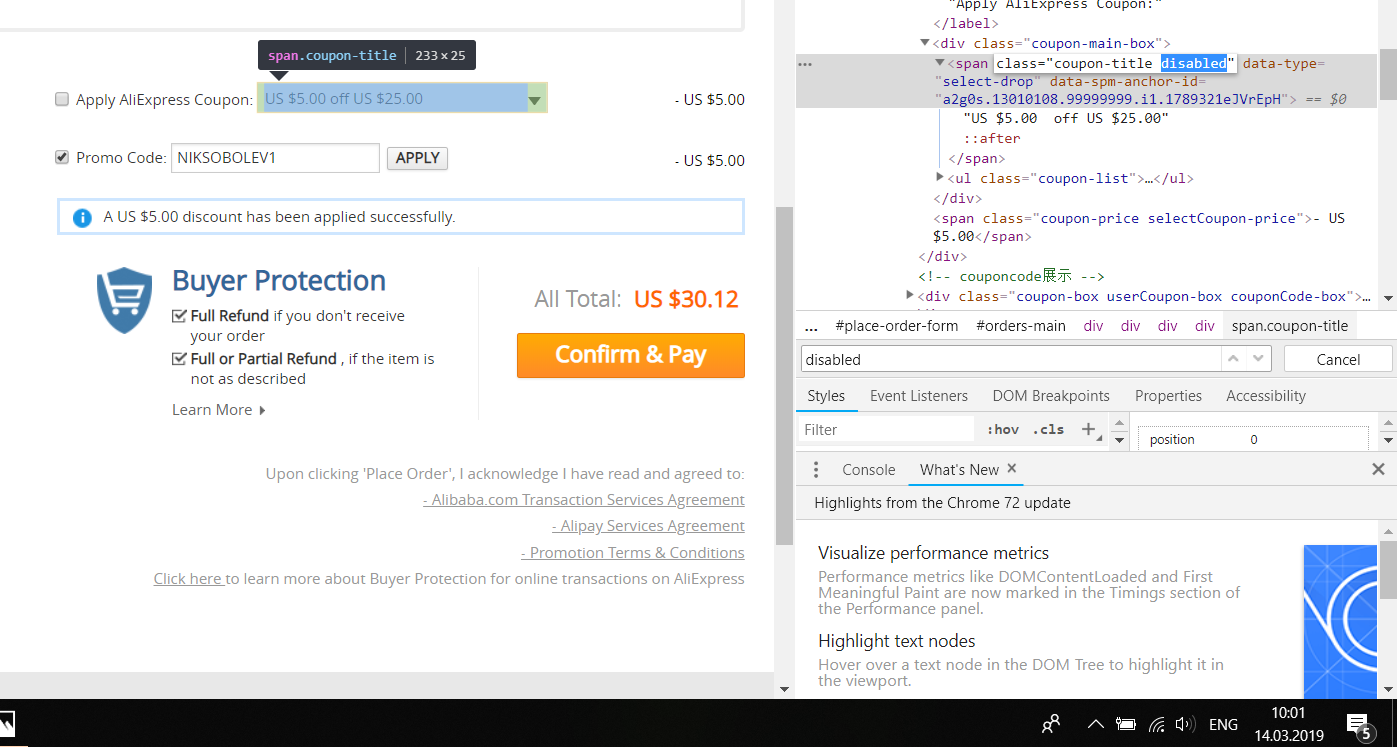Open the drawer three-dot menu icon
This screenshot has height=747, width=1397.
816,470
